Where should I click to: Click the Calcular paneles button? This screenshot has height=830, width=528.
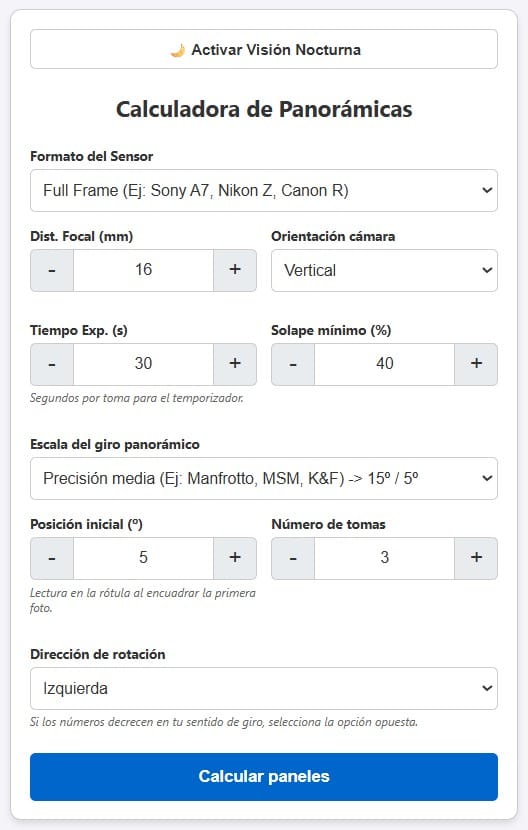coord(264,777)
